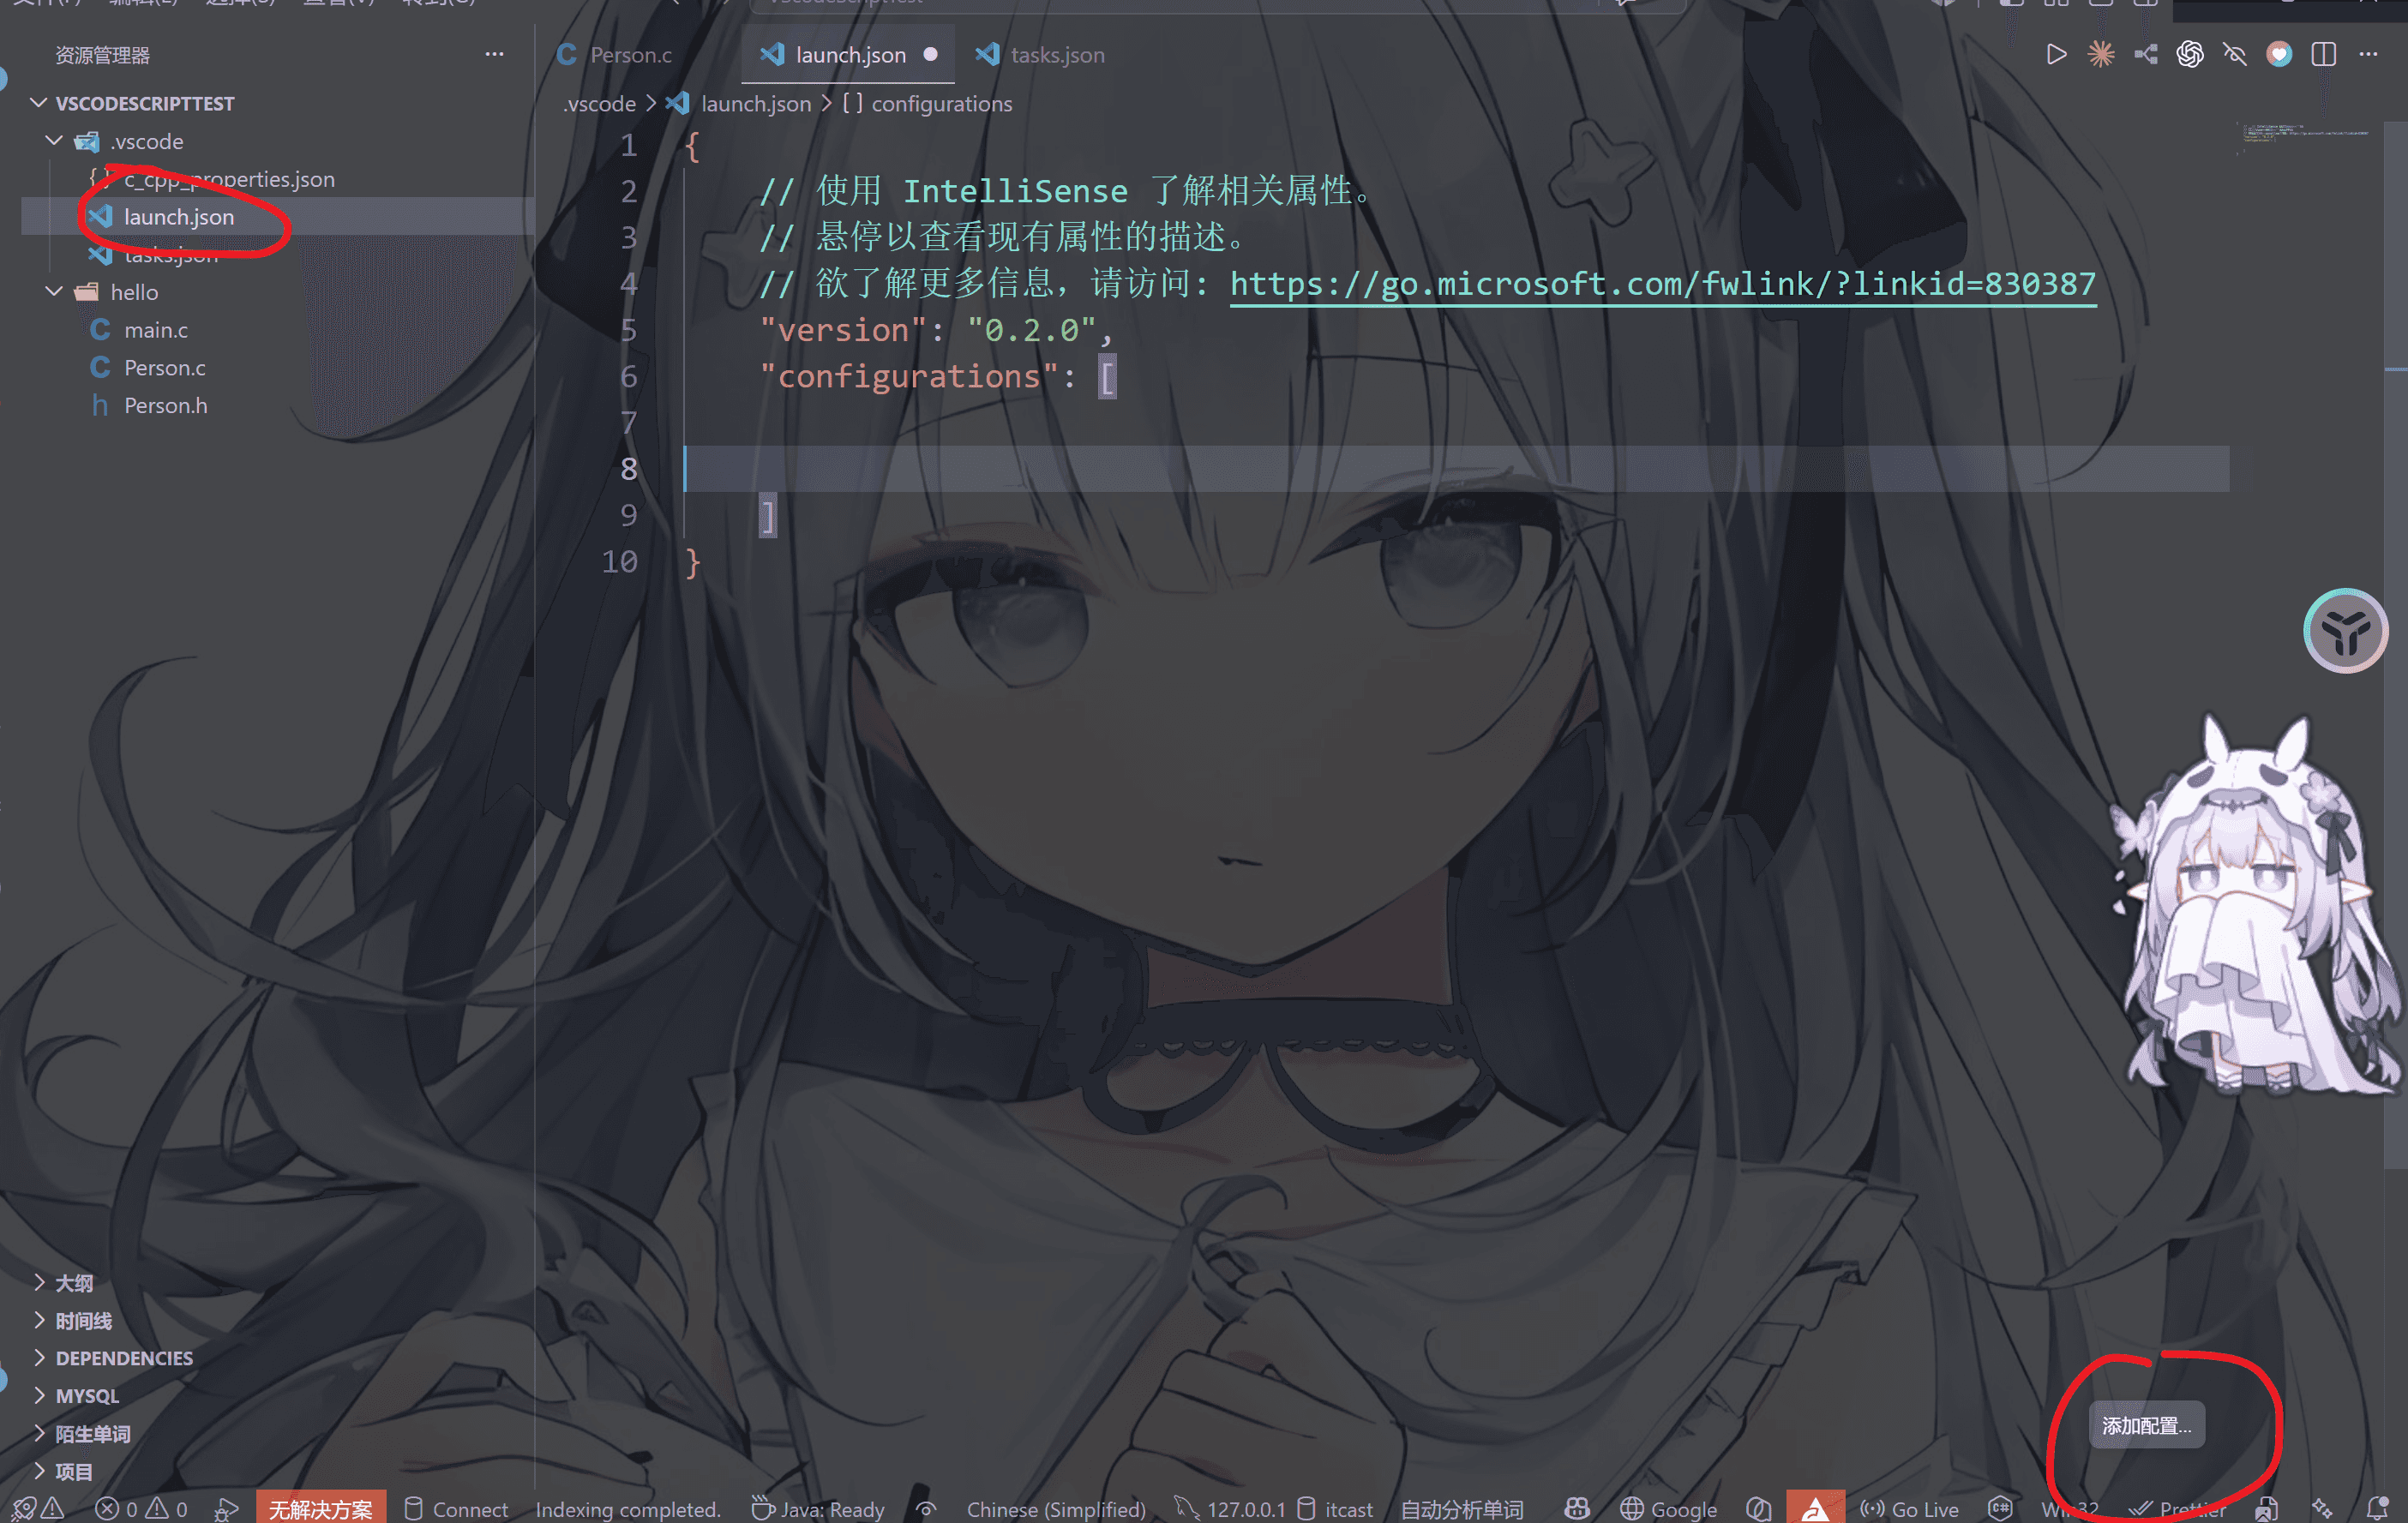Click the eye icon in status bar
The image size is (2408, 1523).
[926, 1509]
